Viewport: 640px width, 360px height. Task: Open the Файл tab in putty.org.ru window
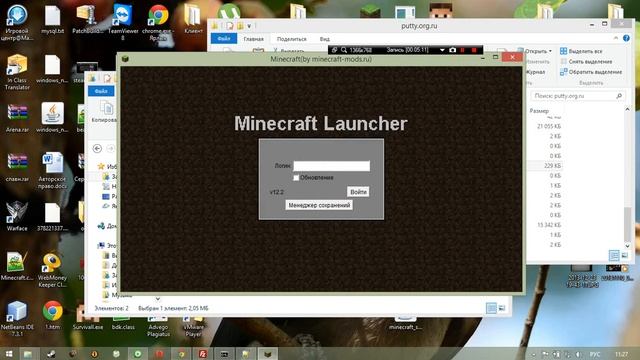(224, 39)
